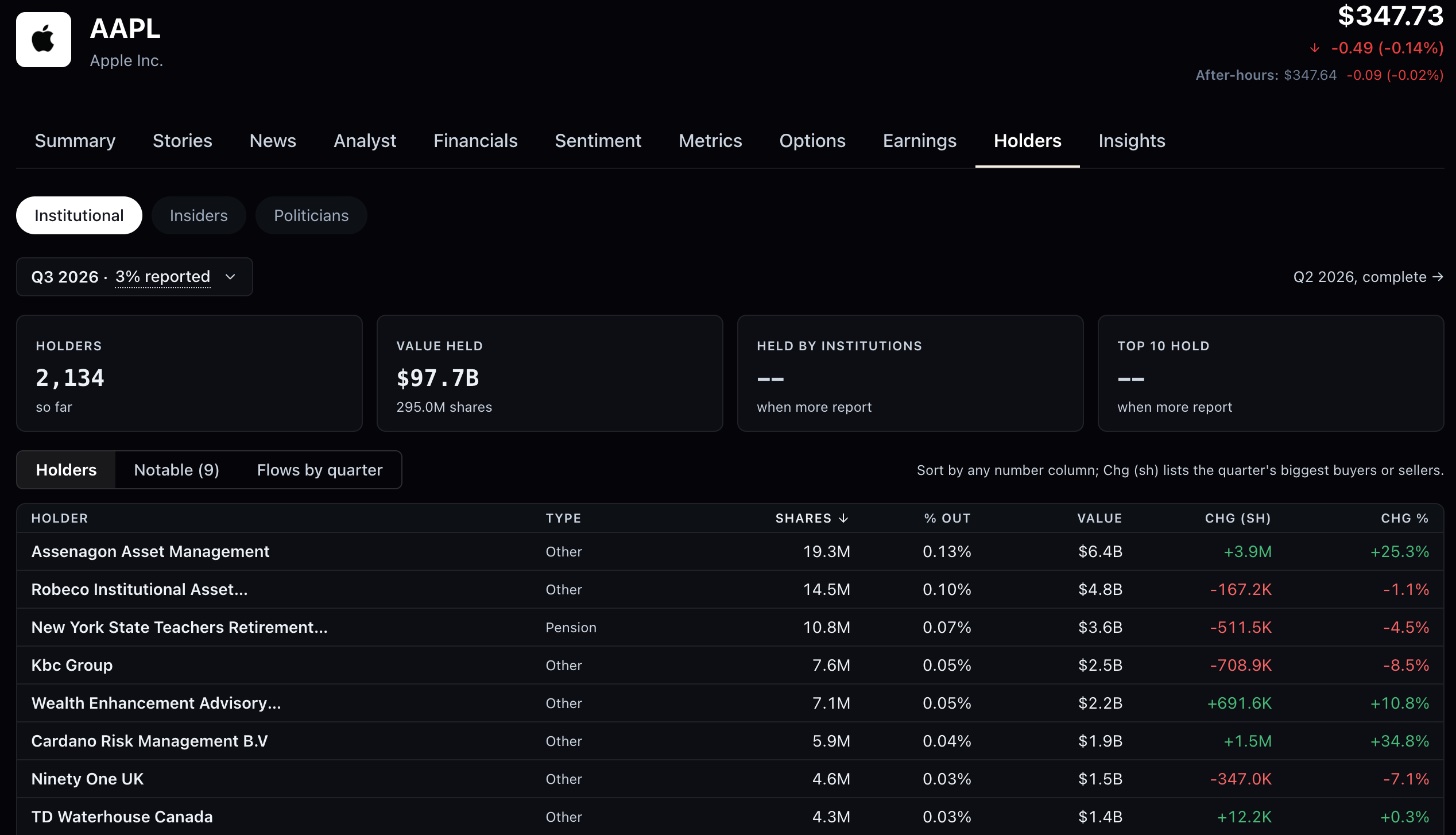Select the Holders tab
1456x835 pixels.
[x=1027, y=141]
